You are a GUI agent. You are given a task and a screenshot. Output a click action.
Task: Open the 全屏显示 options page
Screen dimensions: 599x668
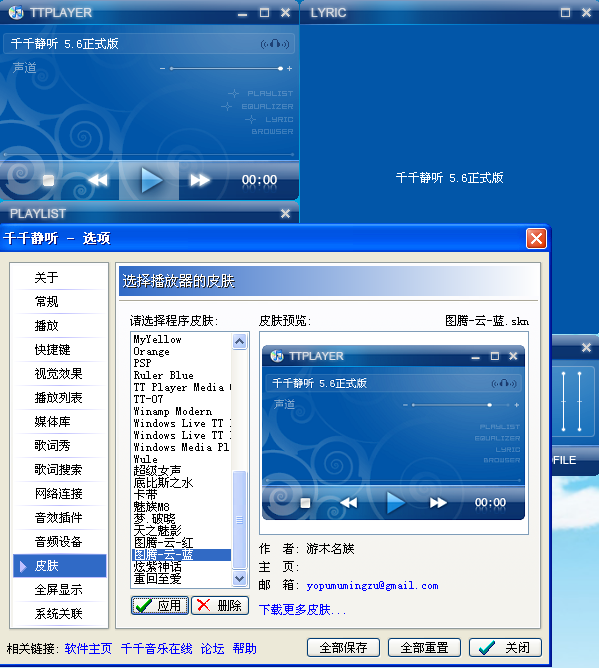coord(60,590)
